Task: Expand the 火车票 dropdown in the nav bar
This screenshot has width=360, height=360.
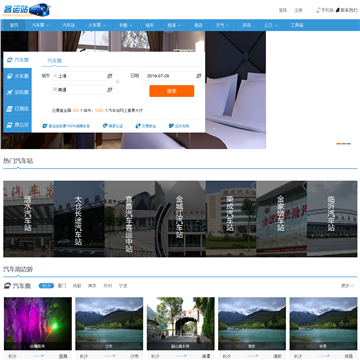Action: 97,25
